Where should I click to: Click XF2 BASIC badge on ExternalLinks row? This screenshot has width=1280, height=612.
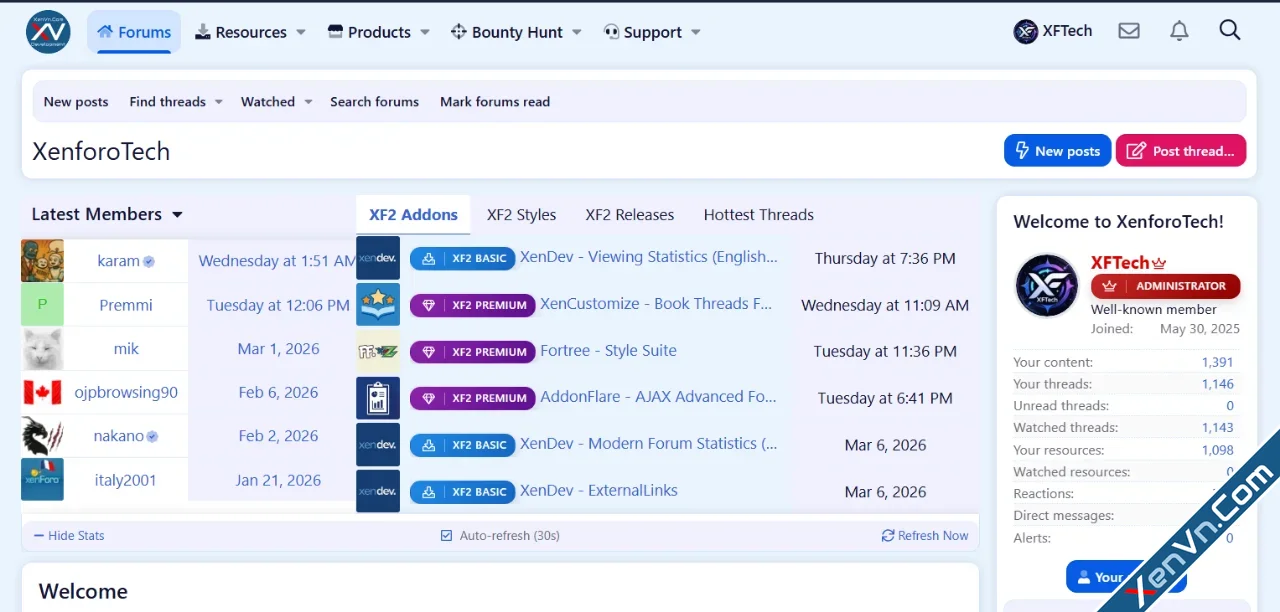462,492
